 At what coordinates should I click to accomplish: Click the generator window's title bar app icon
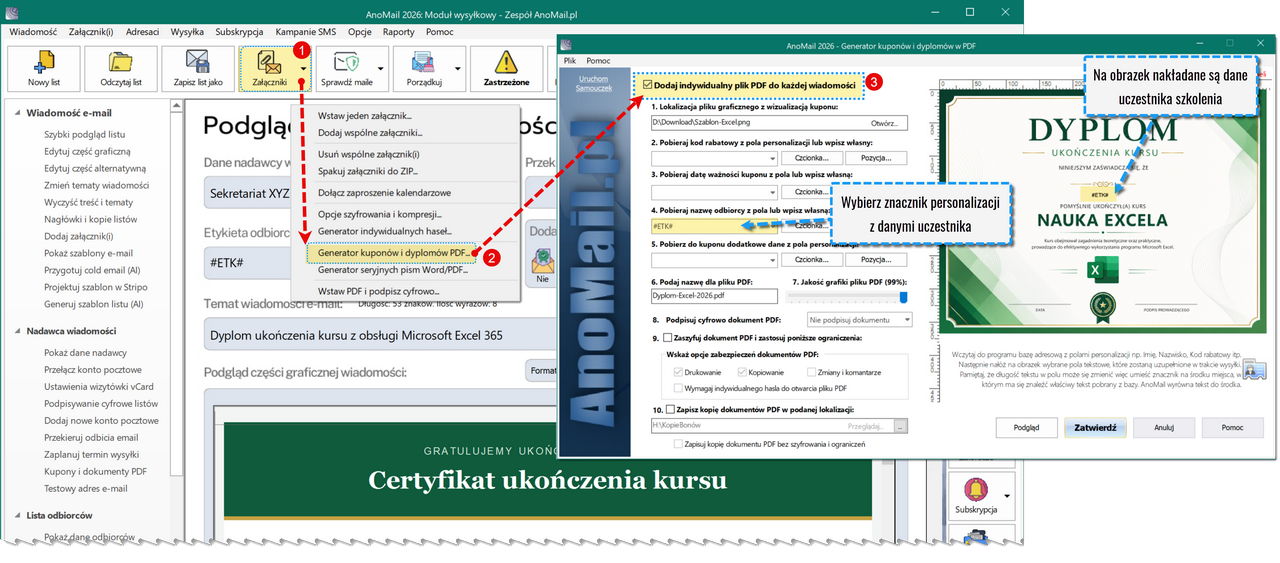coord(567,43)
